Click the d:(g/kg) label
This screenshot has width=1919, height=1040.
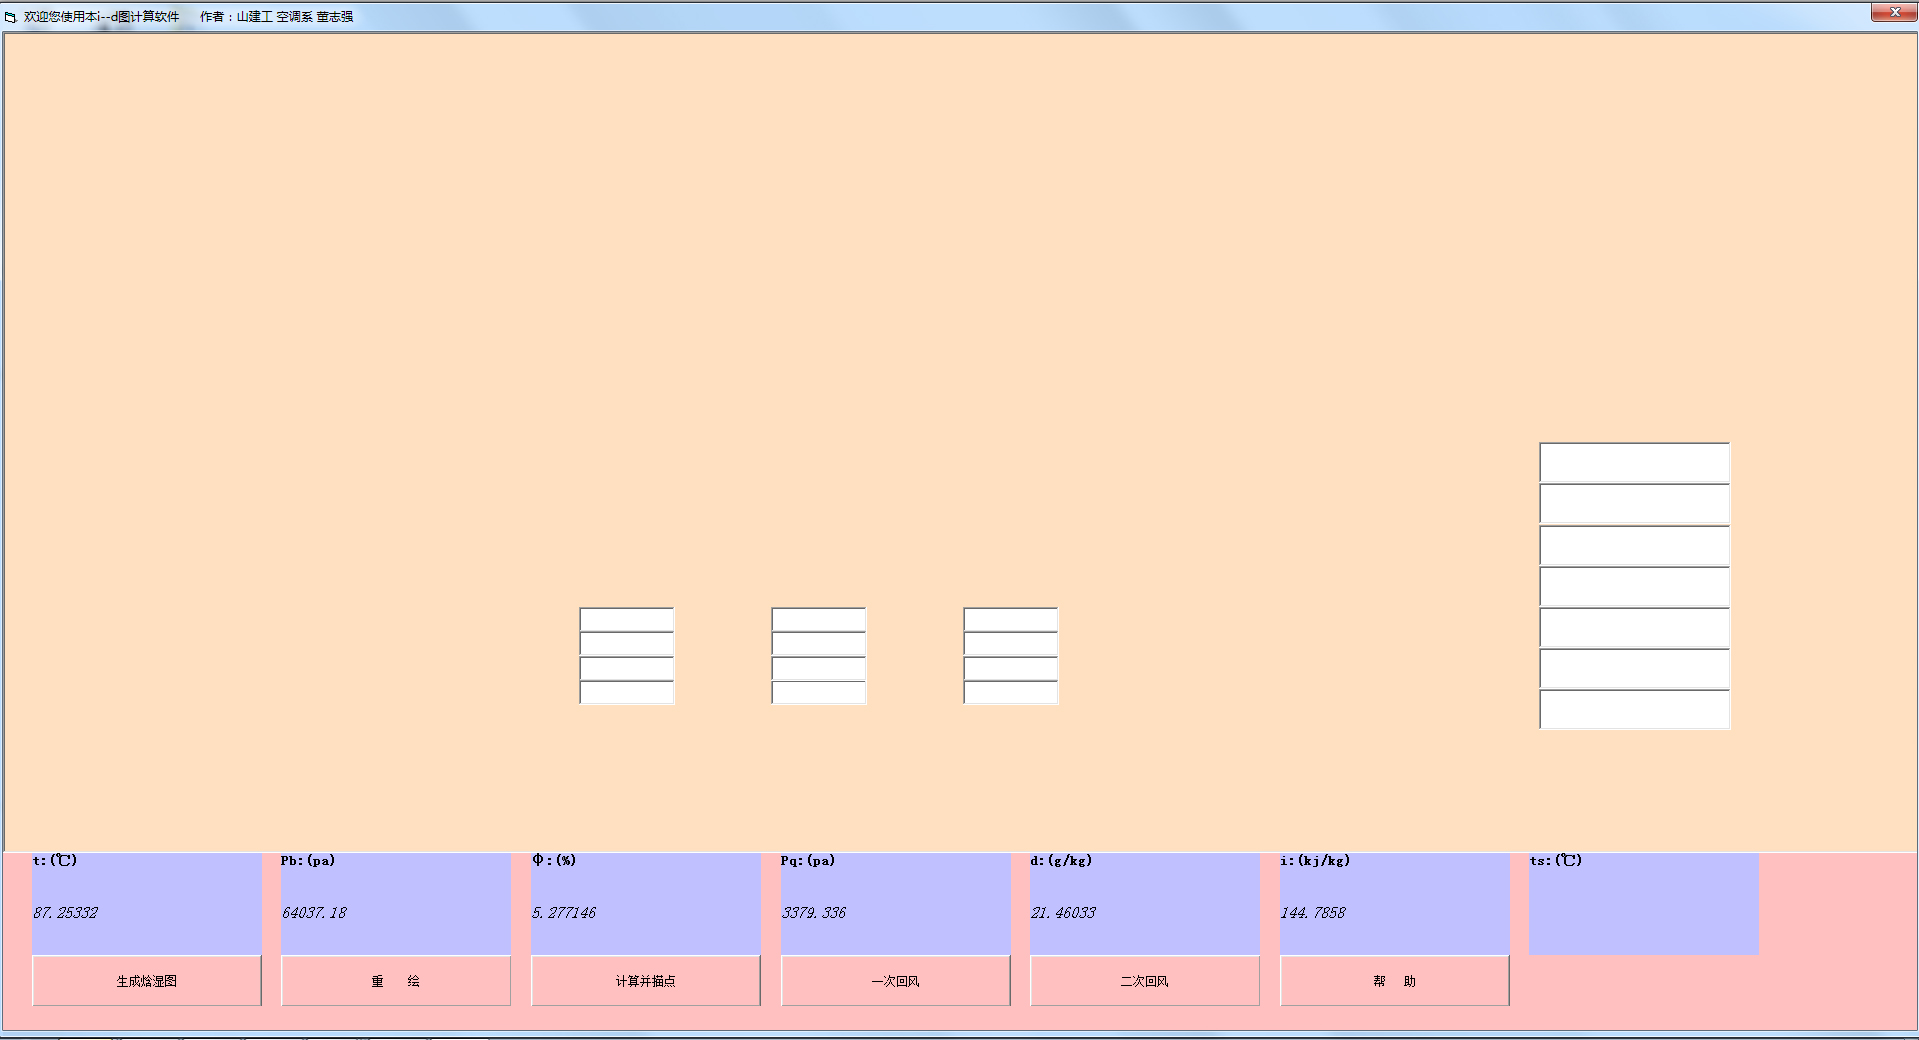[1061, 860]
